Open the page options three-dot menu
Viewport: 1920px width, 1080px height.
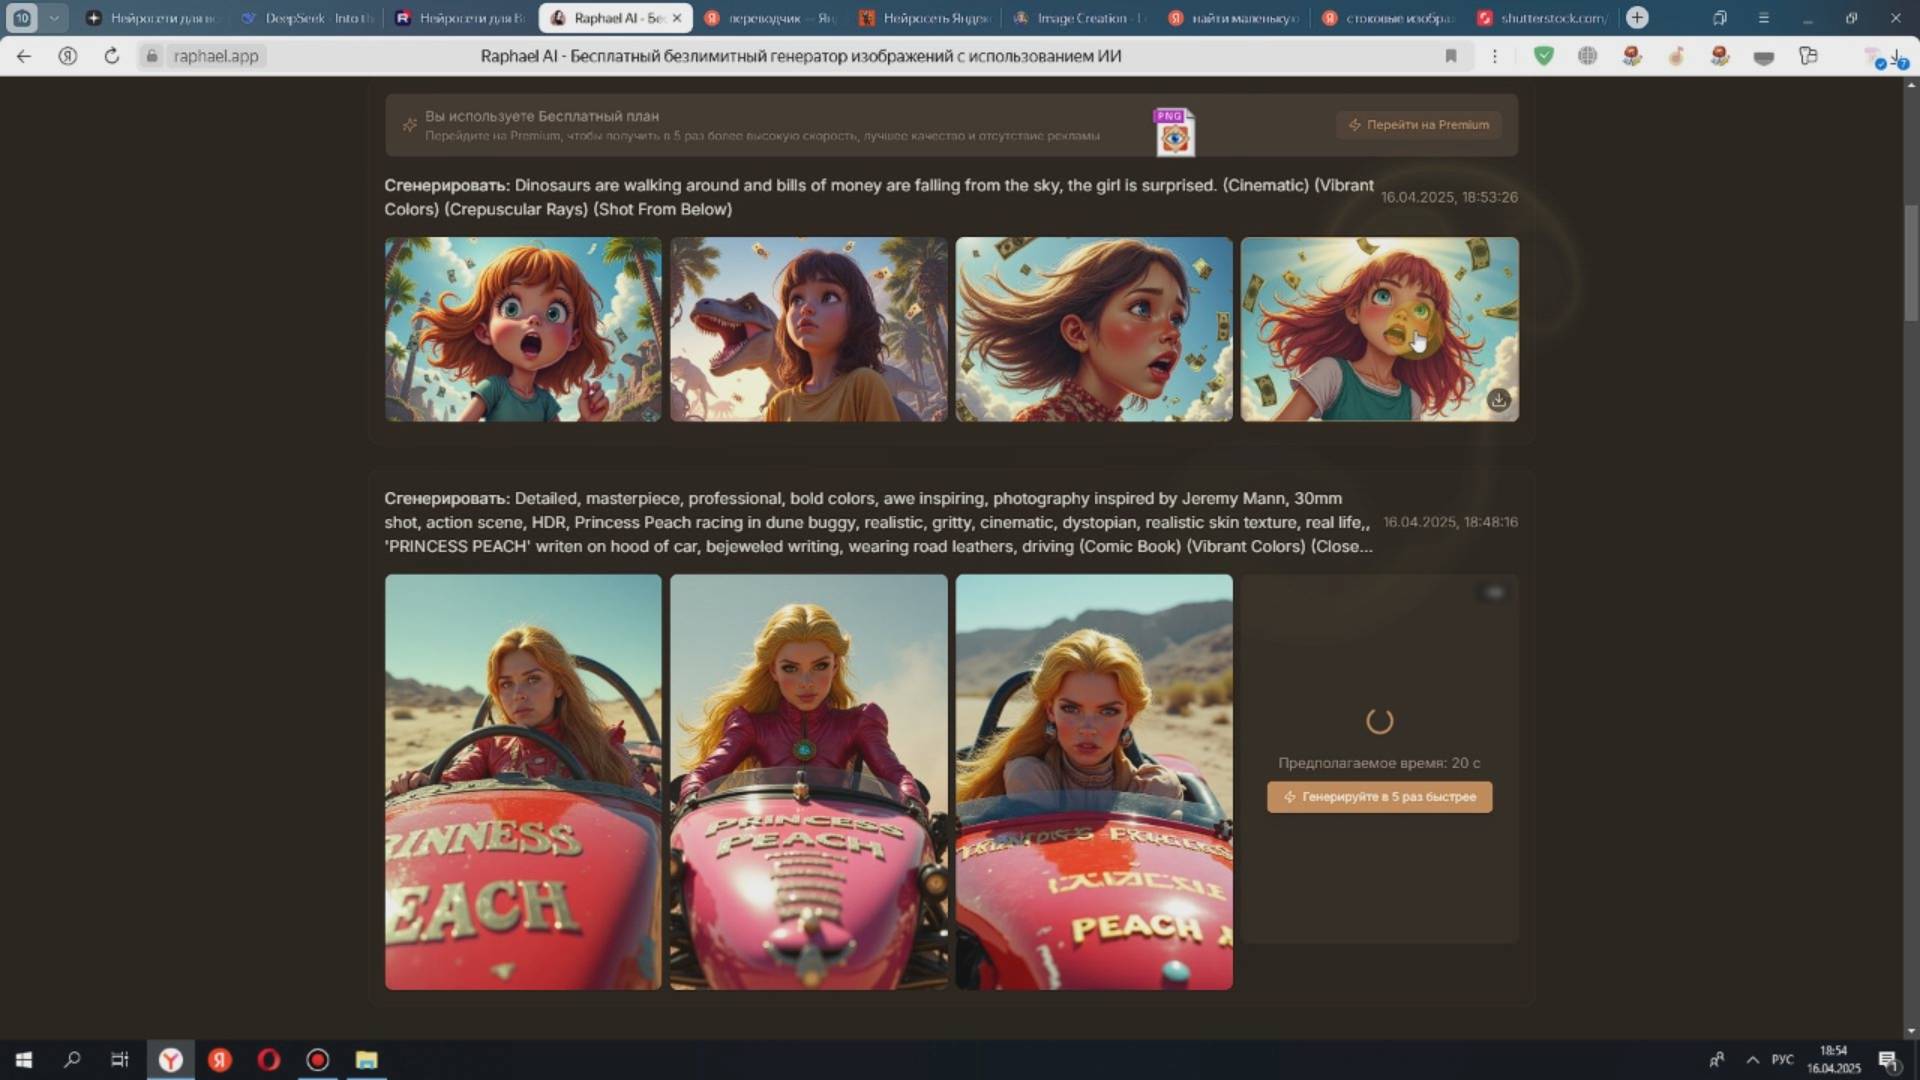pyautogui.click(x=1495, y=56)
